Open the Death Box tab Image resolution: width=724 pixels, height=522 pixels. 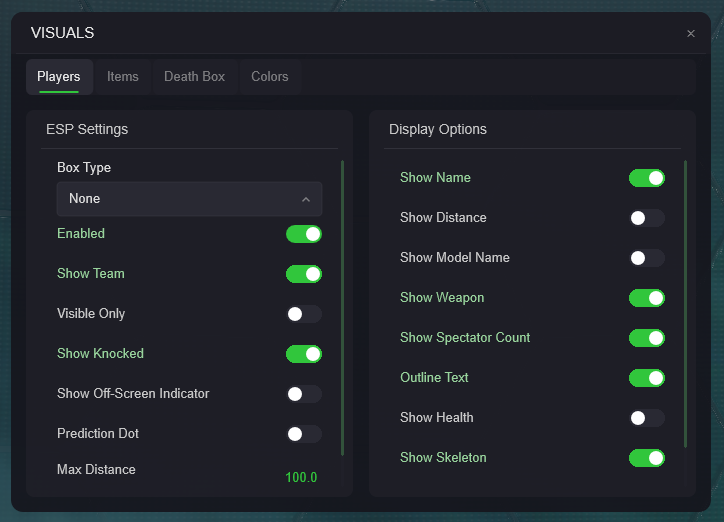point(194,77)
